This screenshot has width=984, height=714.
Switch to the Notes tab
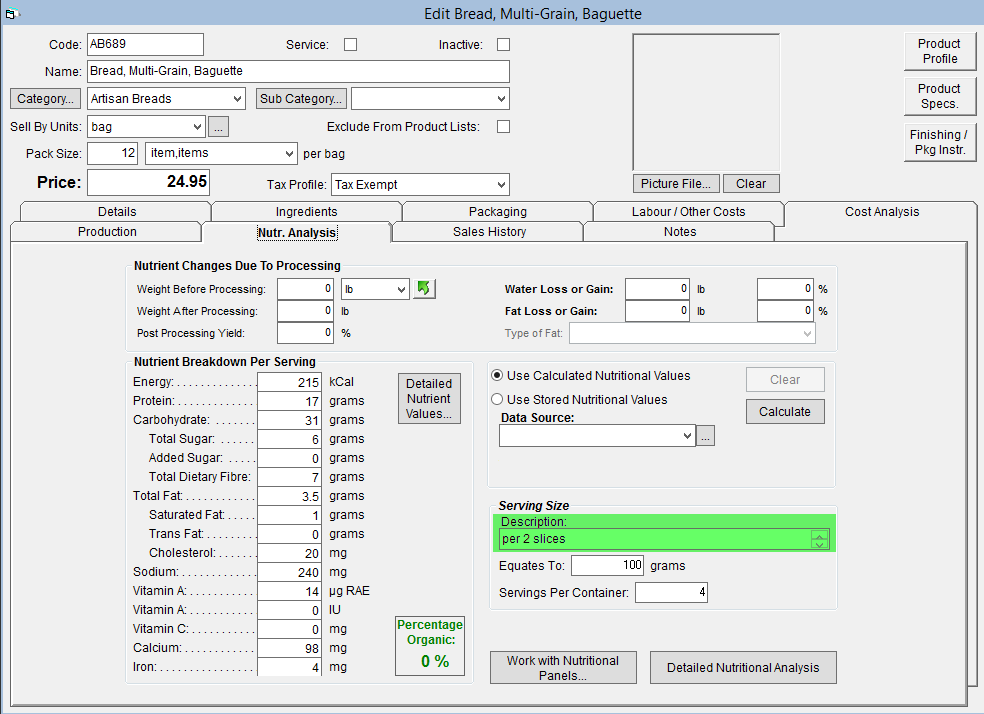680,232
